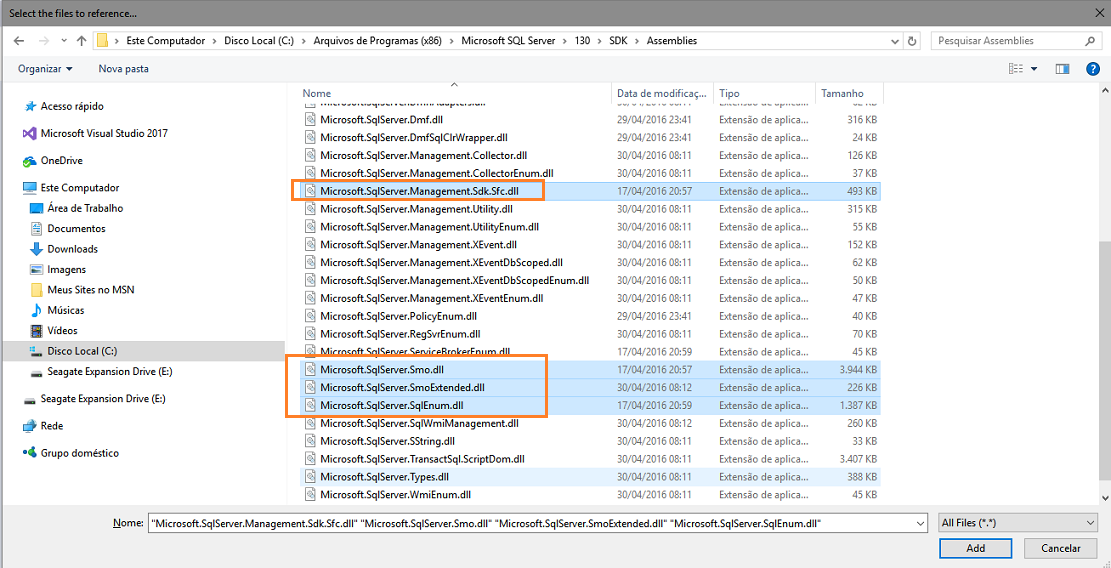Open the All Files (*.*) filter dropdown
This screenshot has height=568, width=1111.
(x=1017, y=523)
